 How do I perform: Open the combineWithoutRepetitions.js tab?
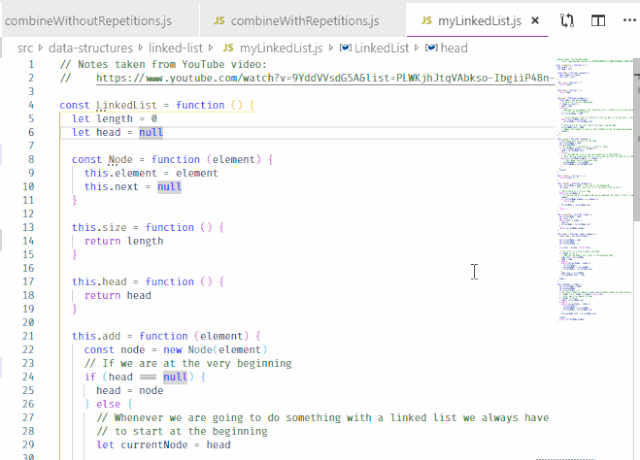pos(88,21)
